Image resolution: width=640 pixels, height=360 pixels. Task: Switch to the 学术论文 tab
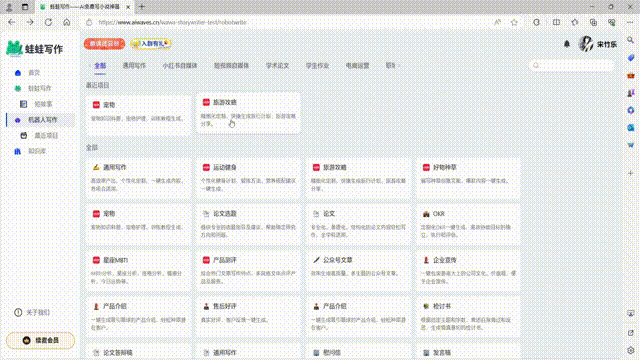(x=278, y=66)
